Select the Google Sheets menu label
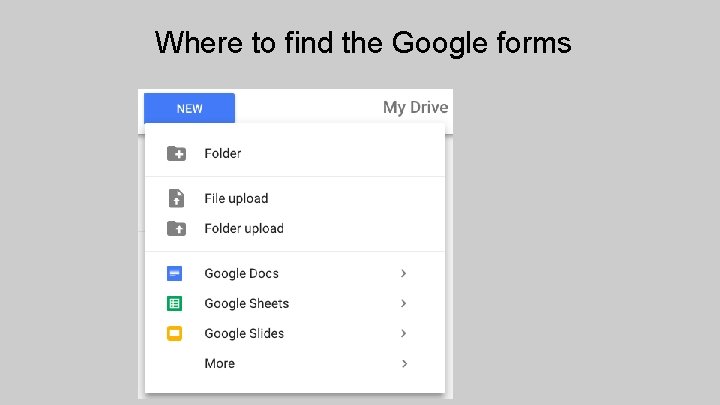The height and width of the screenshot is (405, 720). click(246, 303)
